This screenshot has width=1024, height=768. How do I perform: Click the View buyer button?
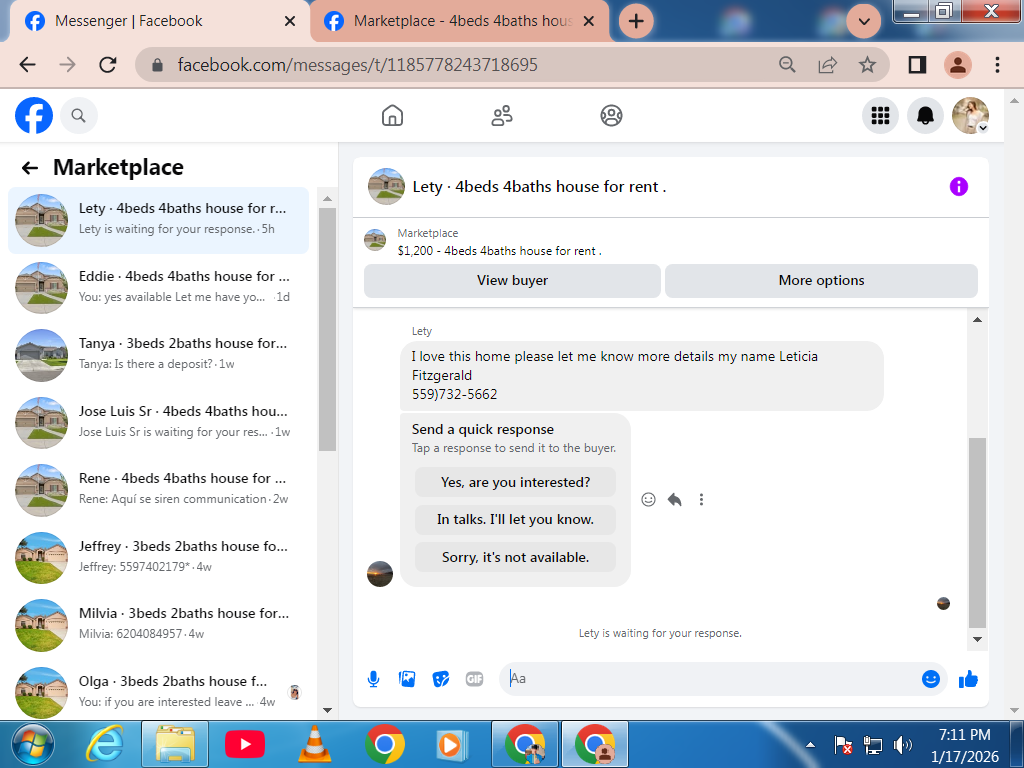(x=512, y=281)
